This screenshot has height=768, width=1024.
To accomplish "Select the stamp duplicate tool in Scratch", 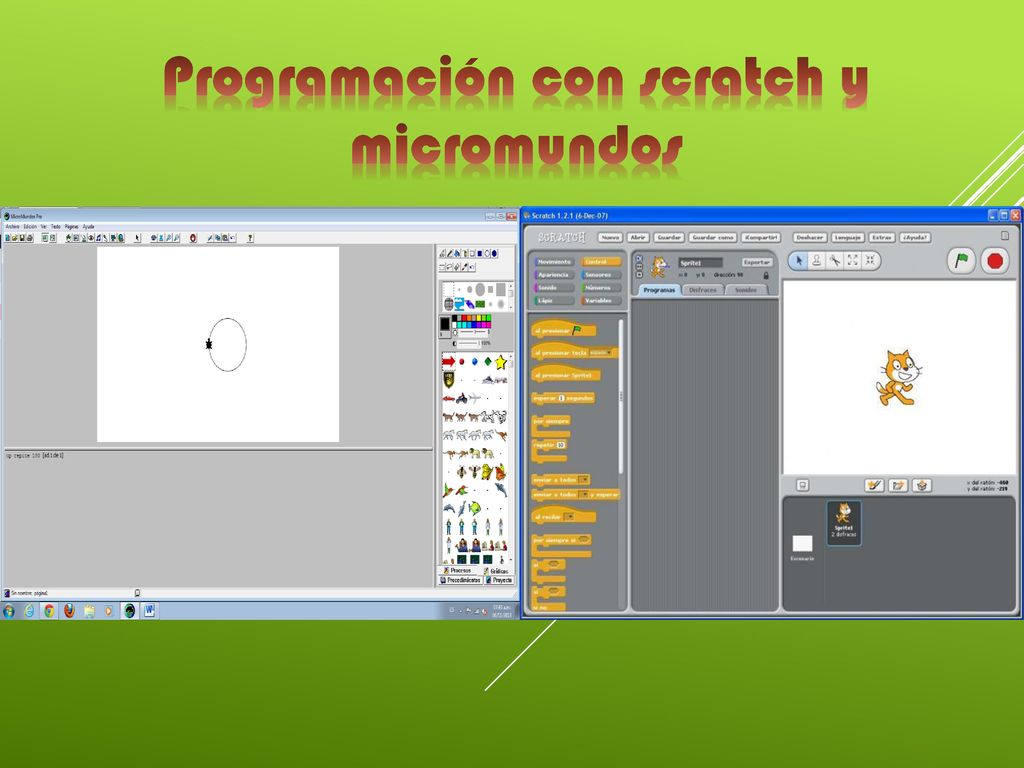I will [816, 260].
